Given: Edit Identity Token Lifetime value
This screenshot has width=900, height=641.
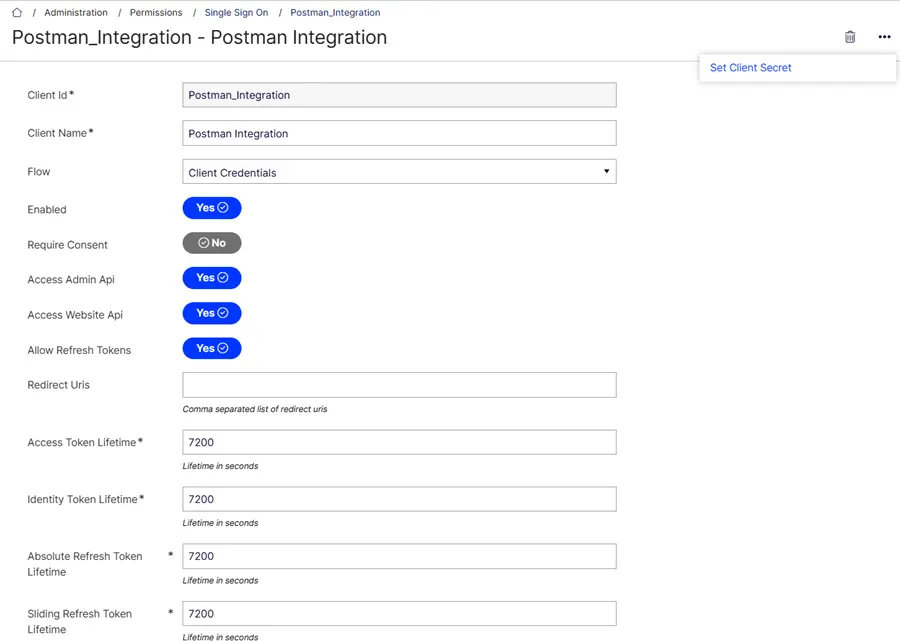Looking at the screenshot, I should [x=399, y=499].
